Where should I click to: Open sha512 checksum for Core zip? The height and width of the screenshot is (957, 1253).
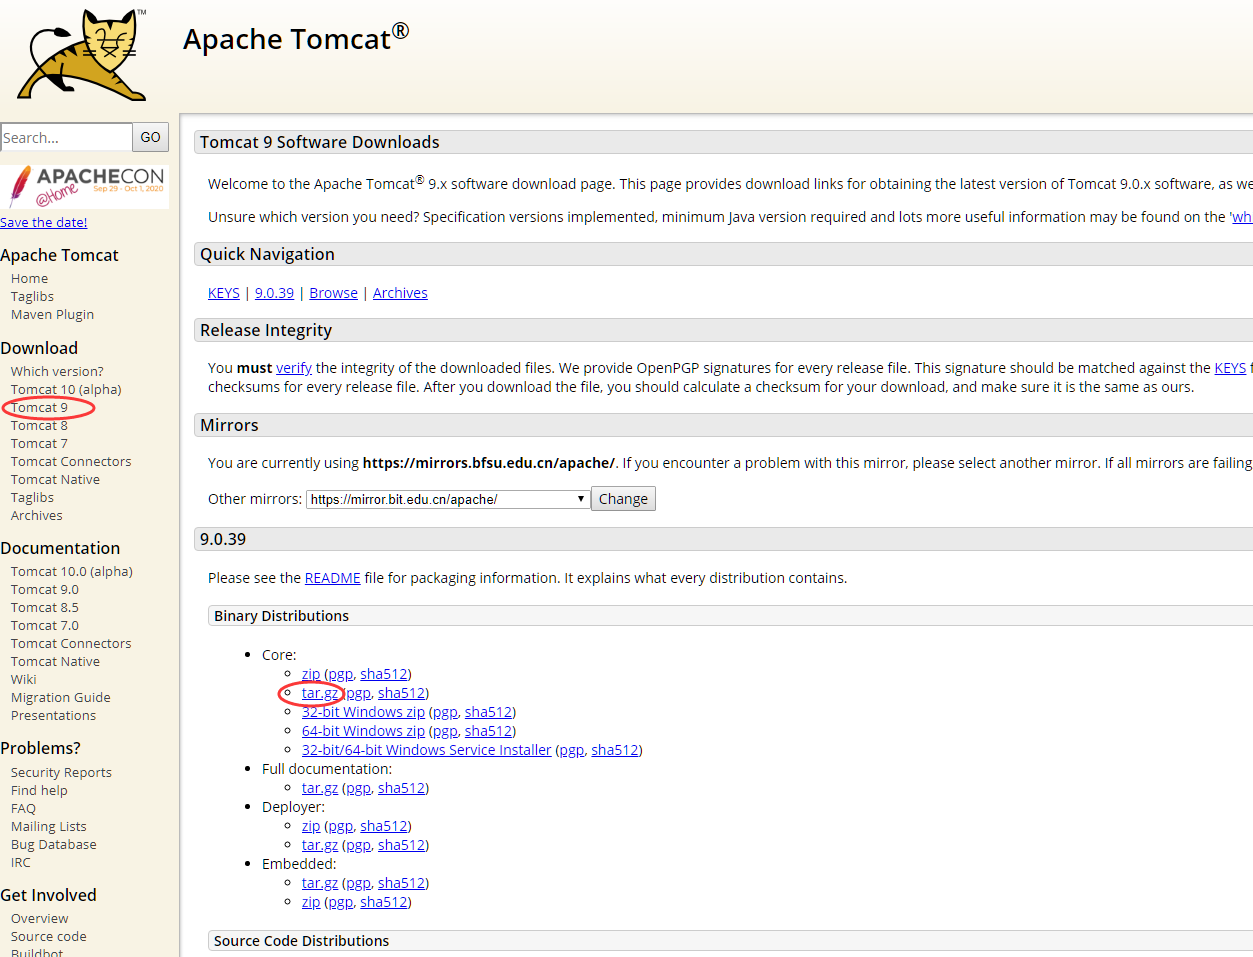click(384, 674)
